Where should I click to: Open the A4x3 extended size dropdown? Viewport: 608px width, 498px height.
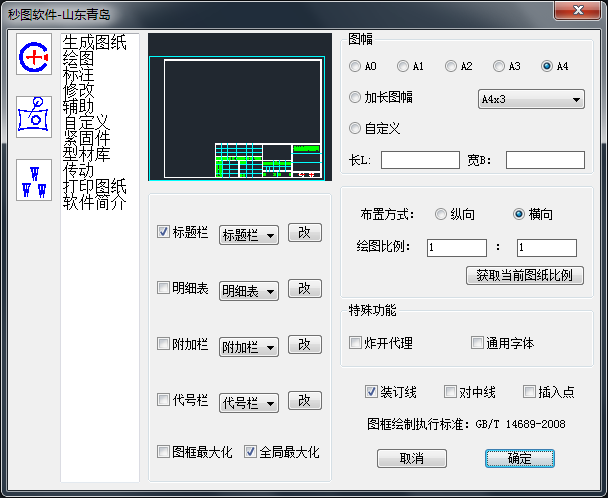[531, 99]
